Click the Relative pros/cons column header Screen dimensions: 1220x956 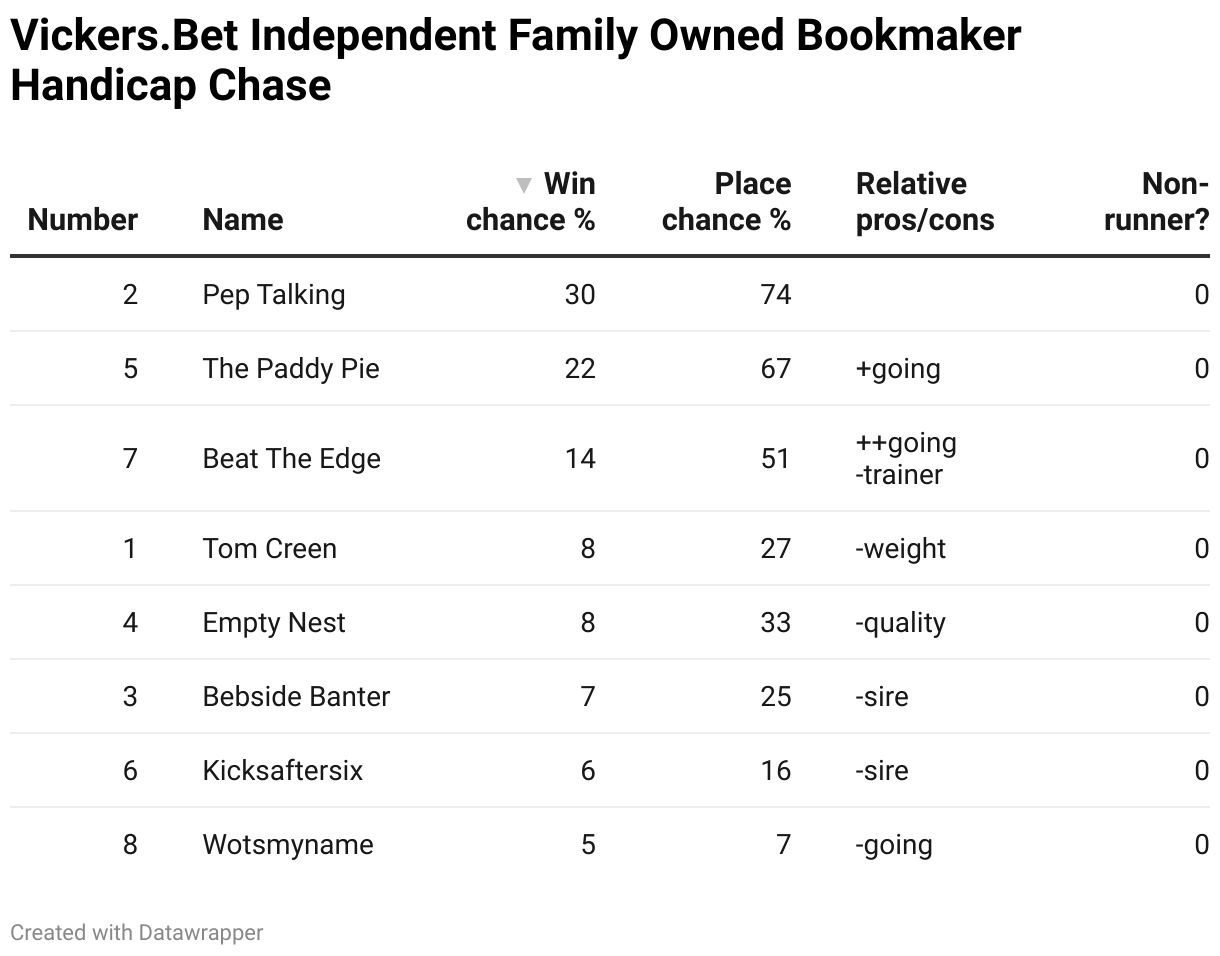click(x=925, y=202)
